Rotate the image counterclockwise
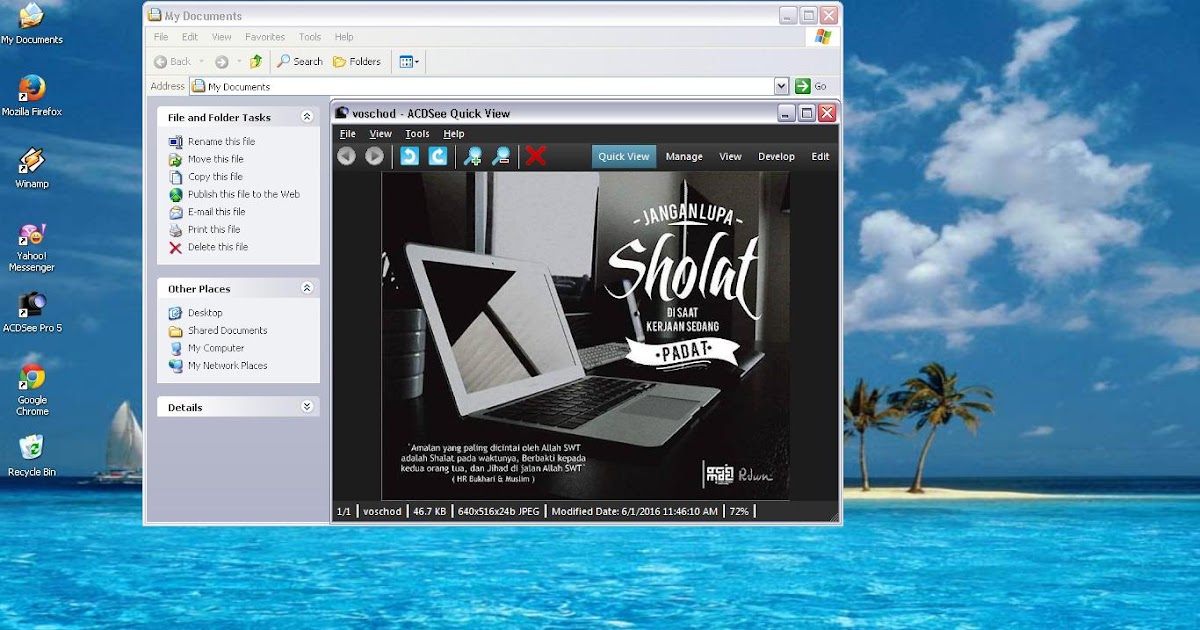Viewport: 1200px width, 630px height. click(411, 156)
